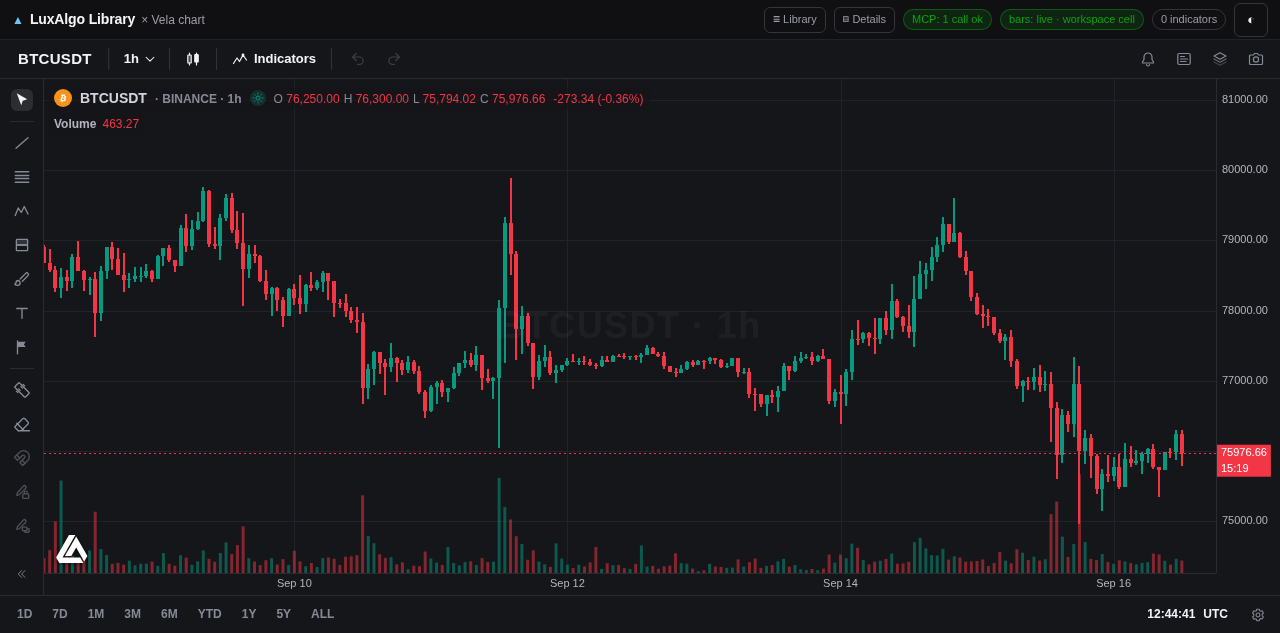Click the Sep 10 time axis label
The image size is (1280, 633).
point(294,583)
